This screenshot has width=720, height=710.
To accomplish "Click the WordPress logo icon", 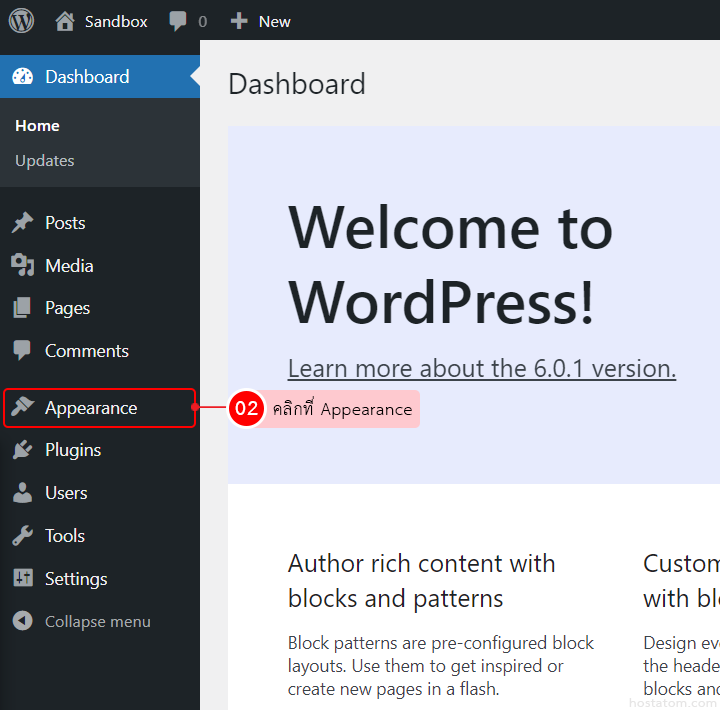I will click(21, 20).
